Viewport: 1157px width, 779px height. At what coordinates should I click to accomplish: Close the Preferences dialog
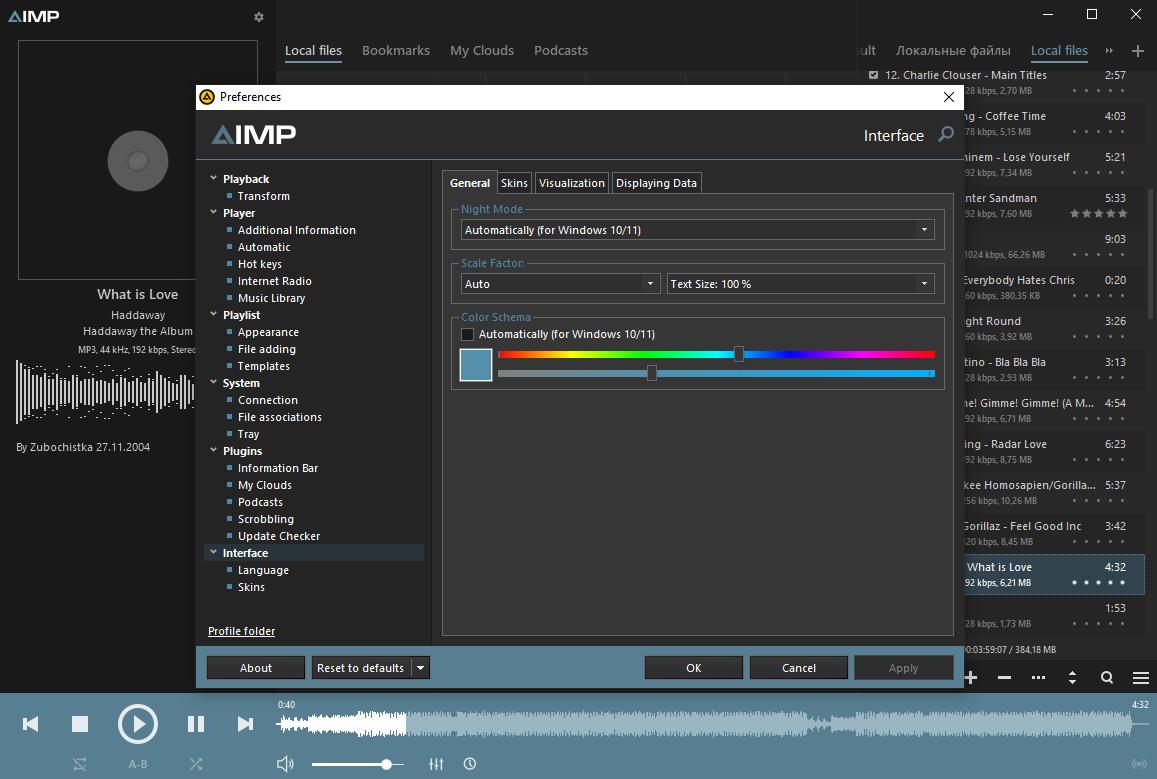pyautogui.click(x=949, y=97)
